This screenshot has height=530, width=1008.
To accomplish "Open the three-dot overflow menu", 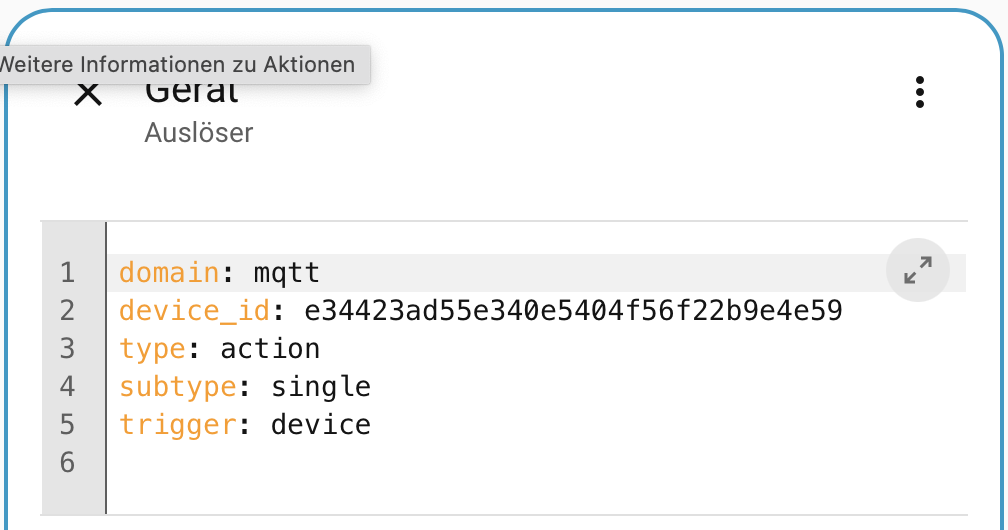I will point(919,93).
